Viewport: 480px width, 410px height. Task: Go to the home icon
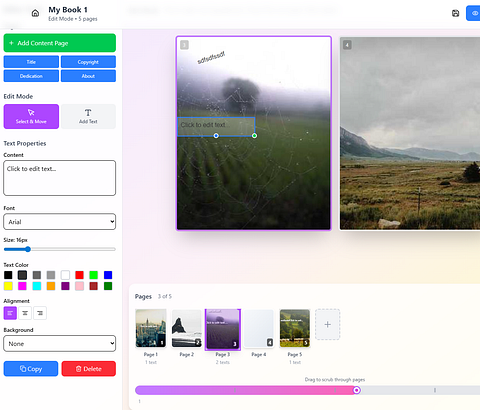click(35, 13)
